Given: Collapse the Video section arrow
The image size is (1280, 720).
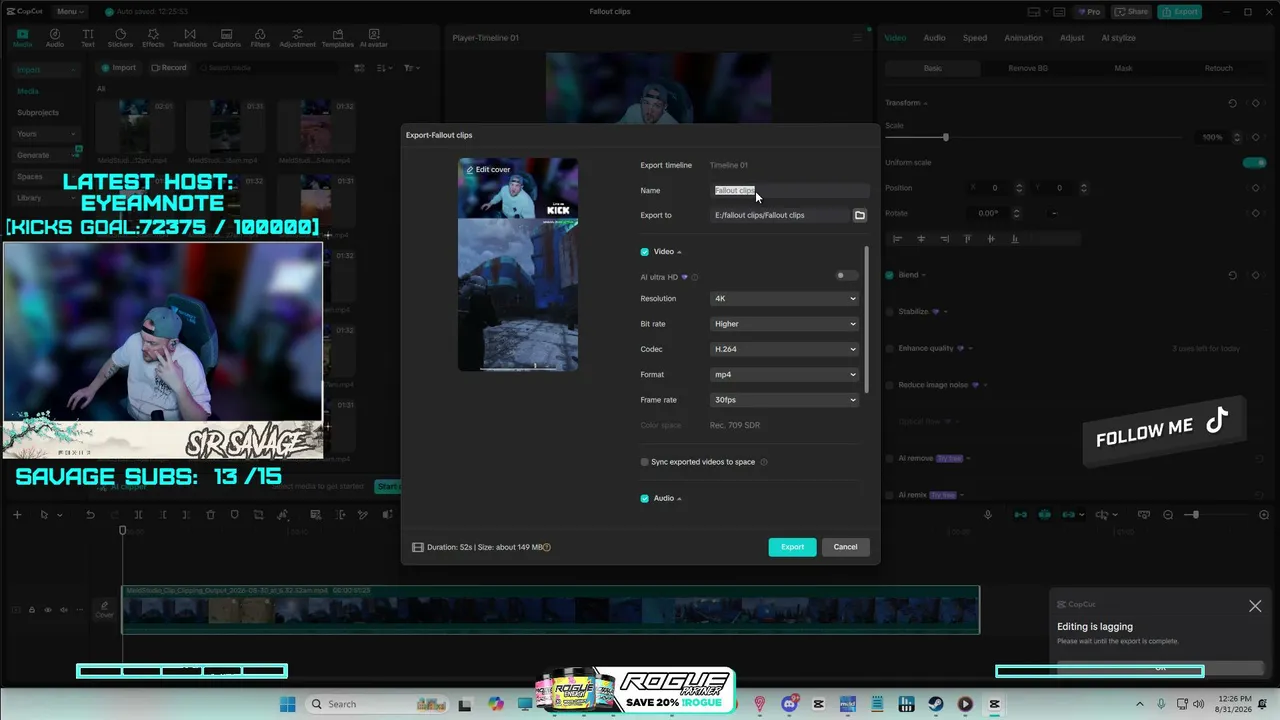Looking at the screenshot, I should (x=679, y=252).
